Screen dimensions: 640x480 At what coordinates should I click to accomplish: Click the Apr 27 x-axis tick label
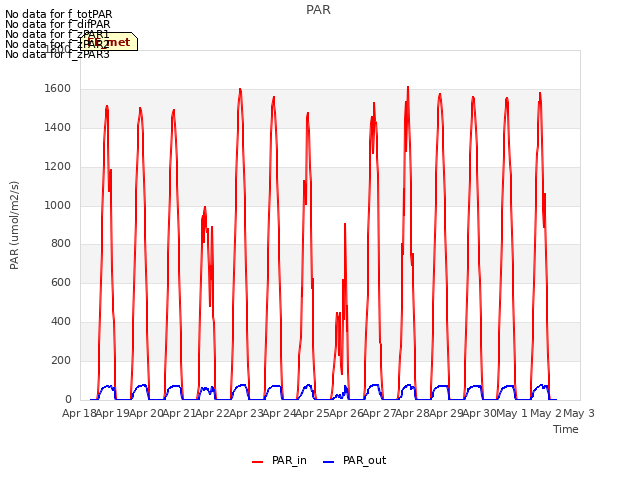[379, 413]
